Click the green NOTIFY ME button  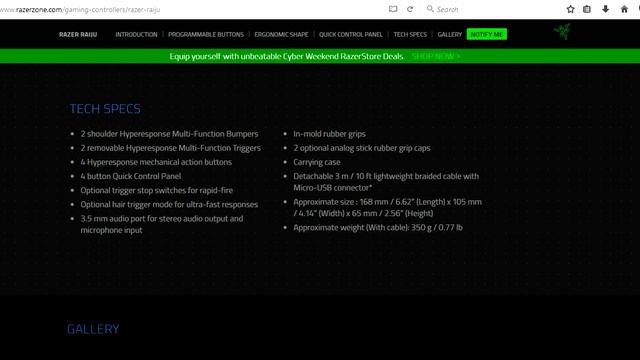(487, 34)
